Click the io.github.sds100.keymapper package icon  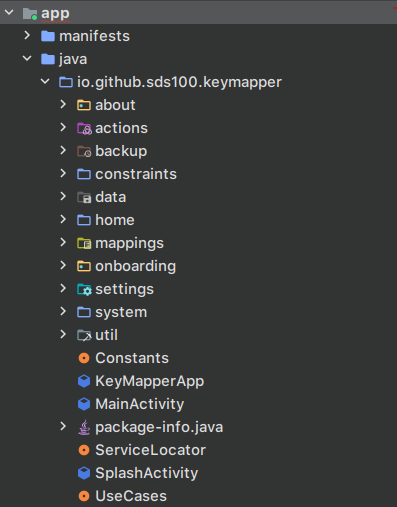(66, 82)
